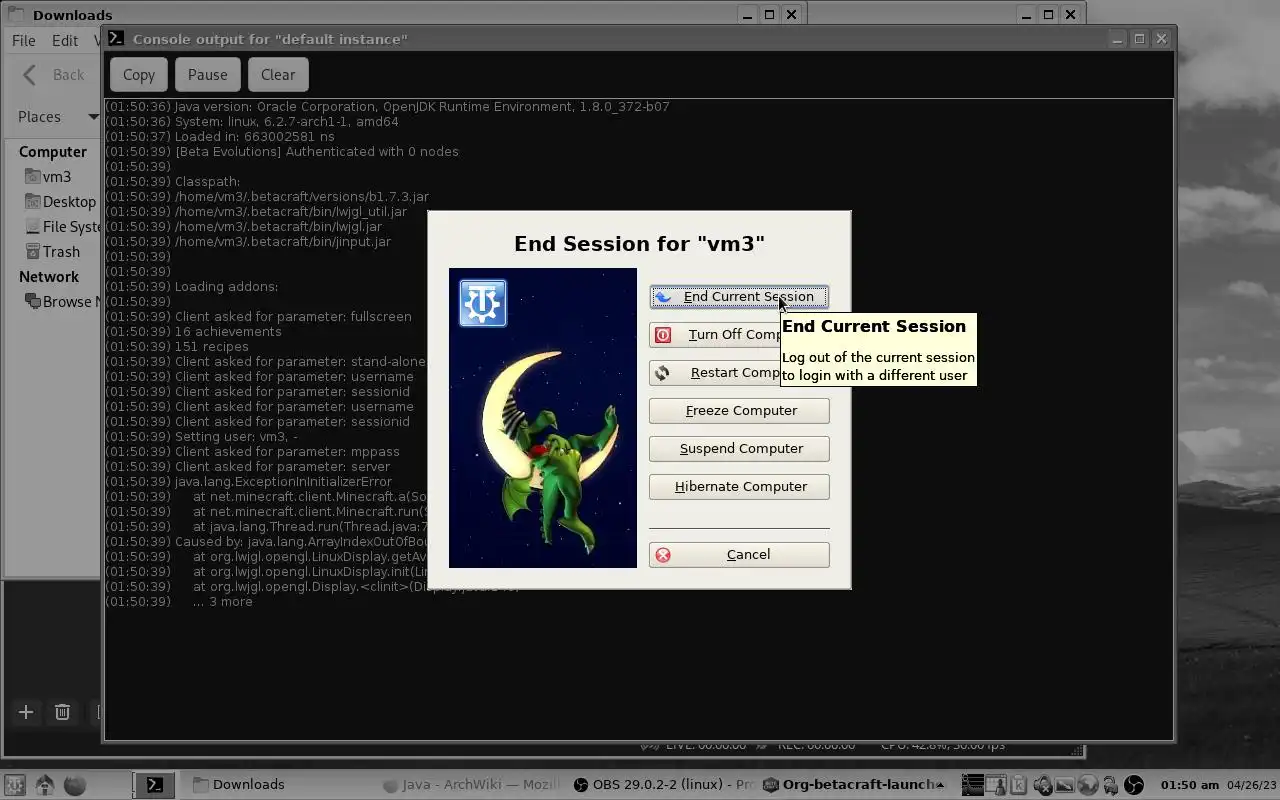Click the globe network tray icon
Screen dimensions: 1280x800
point(1088,785)
